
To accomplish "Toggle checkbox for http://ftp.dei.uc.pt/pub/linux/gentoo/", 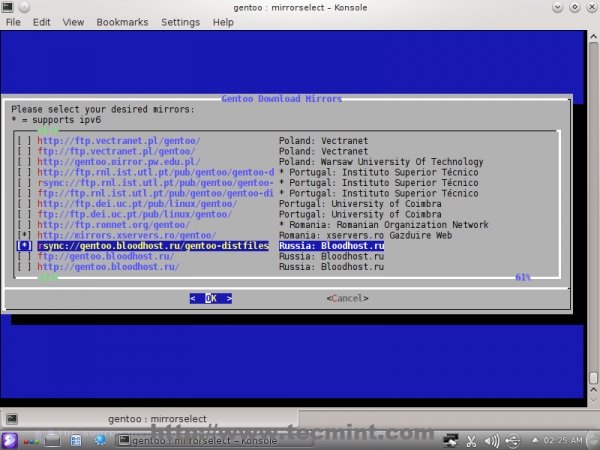I will tap(24, 204).
